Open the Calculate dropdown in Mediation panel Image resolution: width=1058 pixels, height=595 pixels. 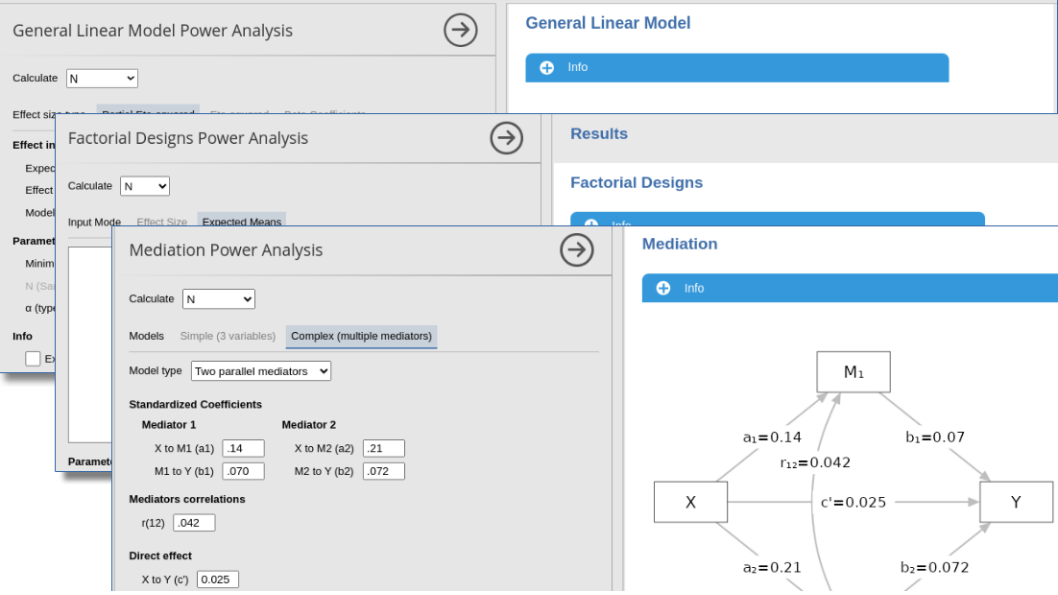tap(219, 299)
